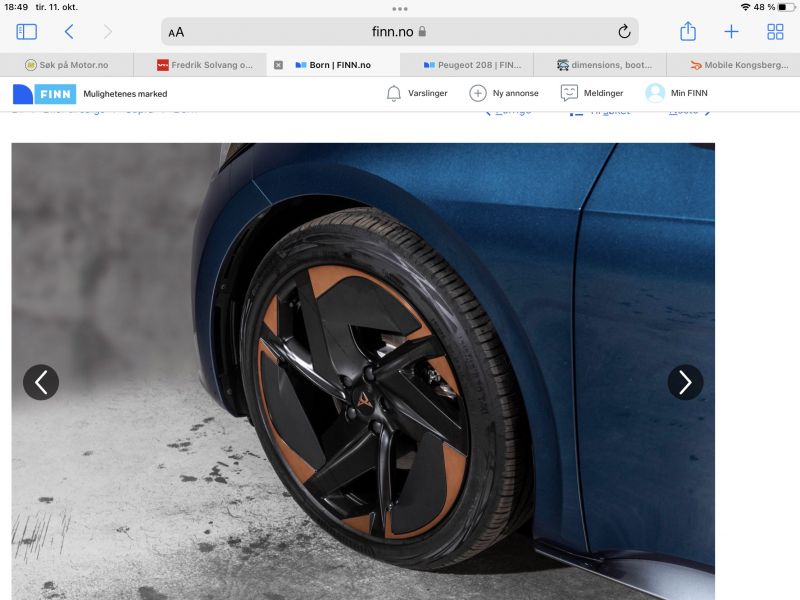The width and height of the screenshot is (800, 600).
Task: Open Meldinger chat icon
Action: click(569, 93)
